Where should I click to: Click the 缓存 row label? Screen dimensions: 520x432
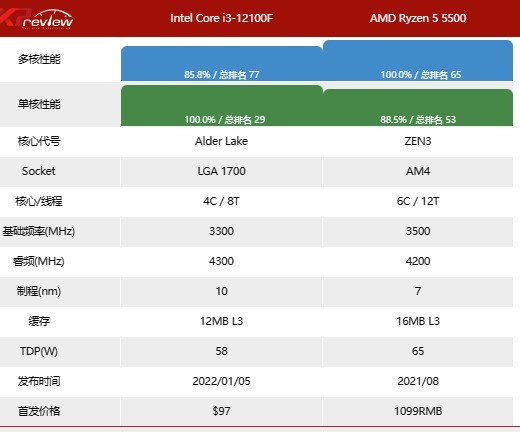coord(39,321)
